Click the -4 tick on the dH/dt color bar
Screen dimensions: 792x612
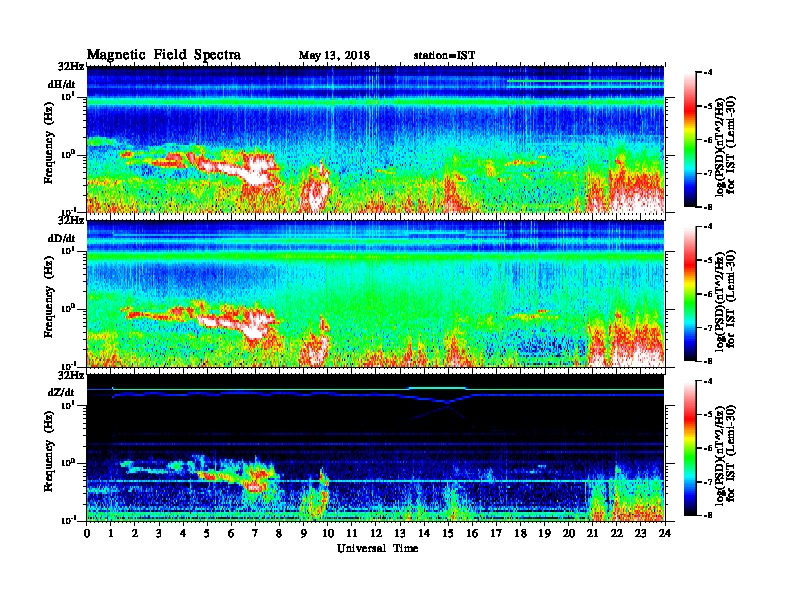[x=708, y=73]
